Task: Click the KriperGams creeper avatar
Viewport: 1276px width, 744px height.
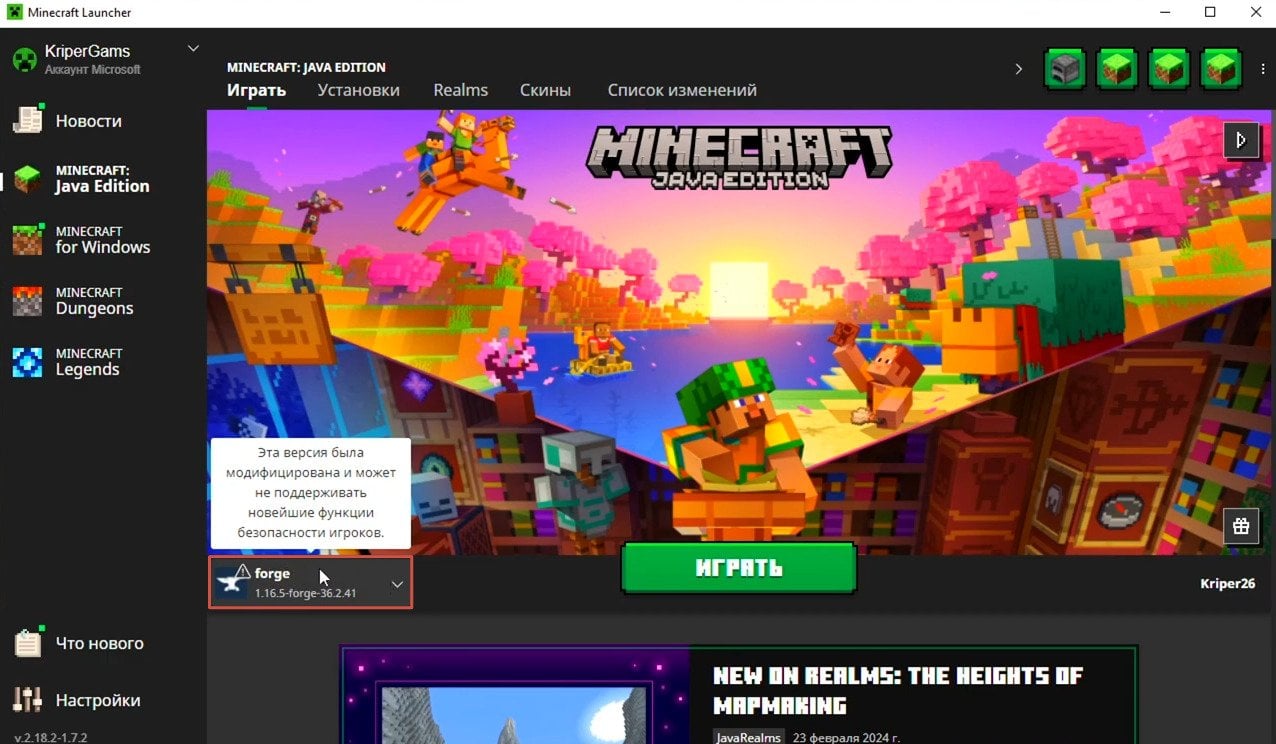Action: click(25, 60)
